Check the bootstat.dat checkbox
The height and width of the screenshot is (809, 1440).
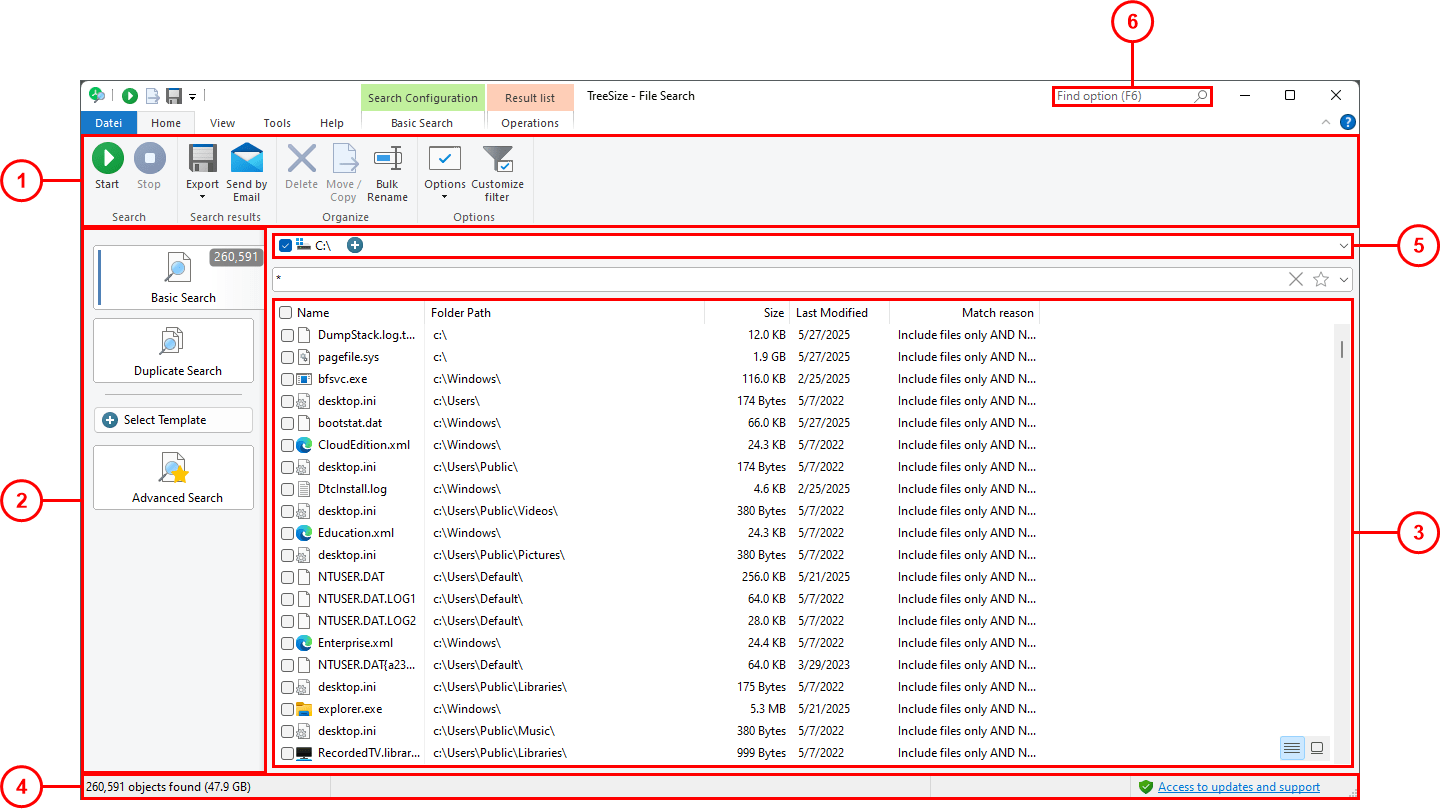click(288, 423)
